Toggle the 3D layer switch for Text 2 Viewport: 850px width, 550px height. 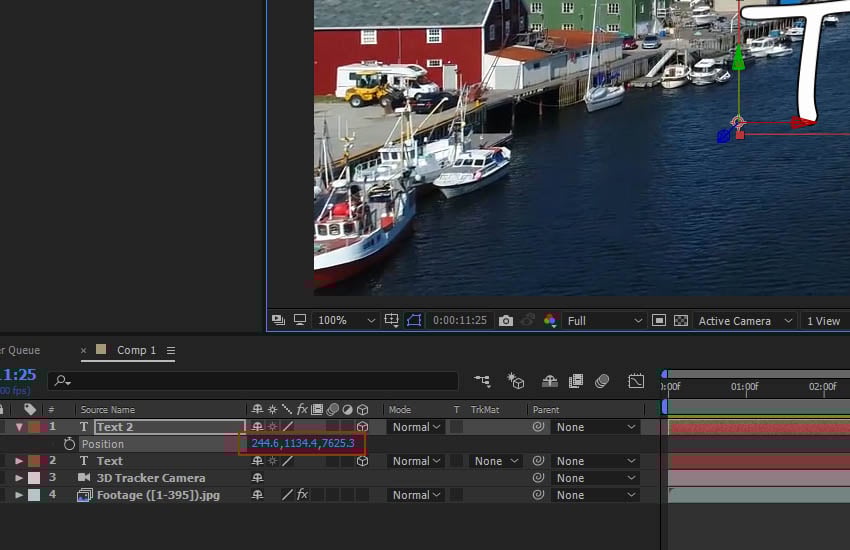pyautogui.click(x=362, y=427)
